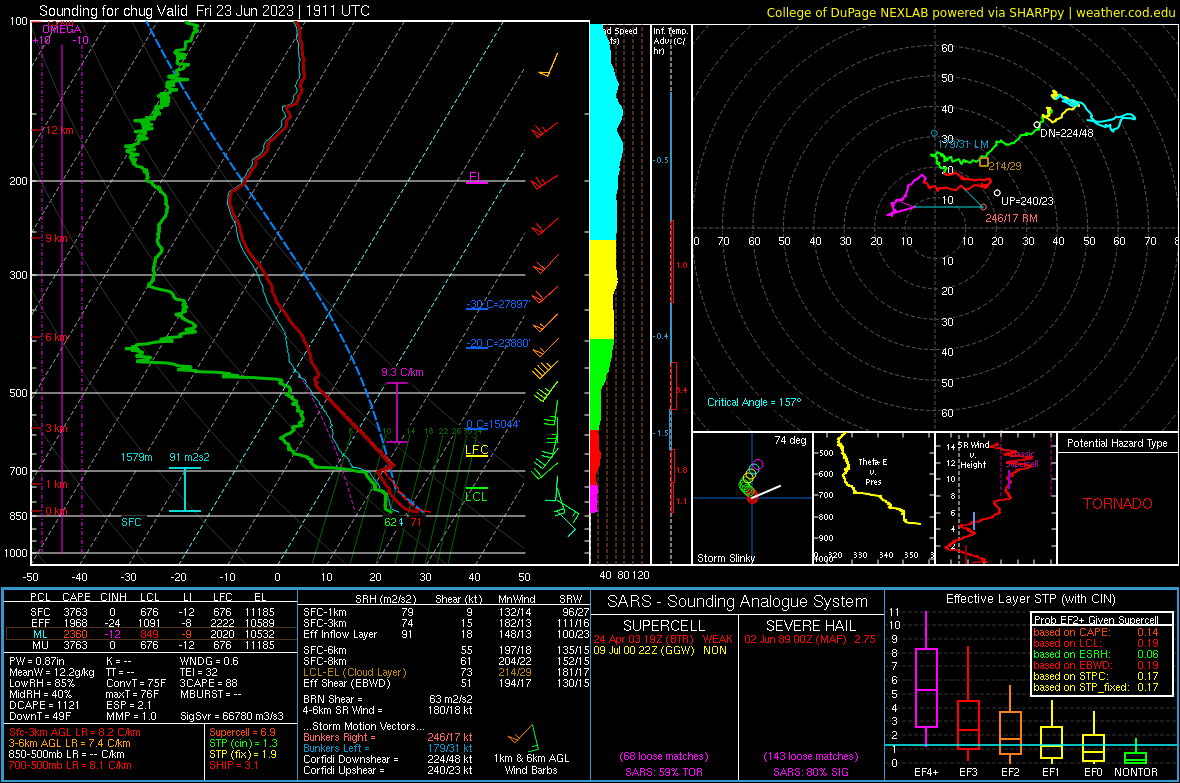1180x783 pixels.
Task: Select the 12 km height marker
Action: click(58, 130)
